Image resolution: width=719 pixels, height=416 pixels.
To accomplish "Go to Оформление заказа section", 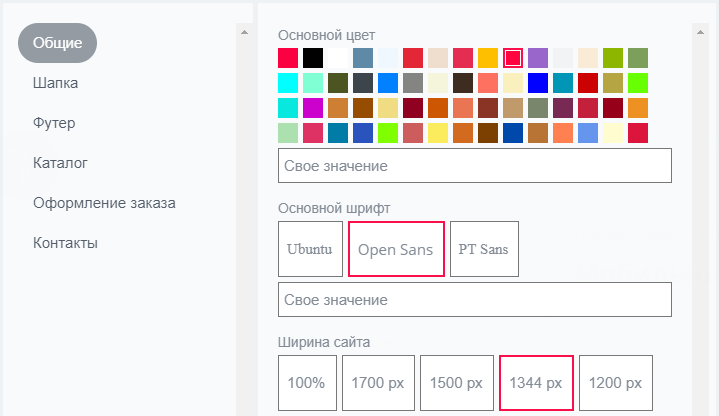I will coord(104,203).
